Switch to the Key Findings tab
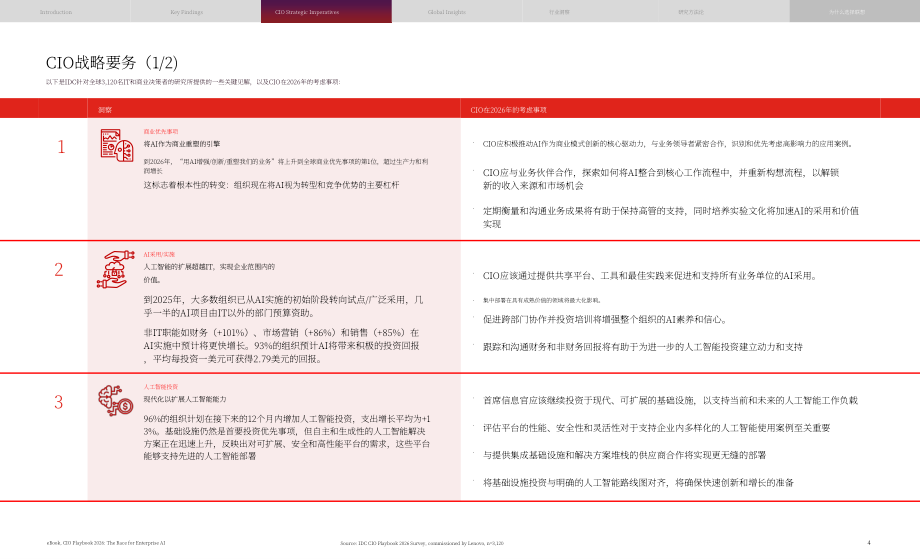920x559 pixels. pyautogui.click(x=187, y=12)
